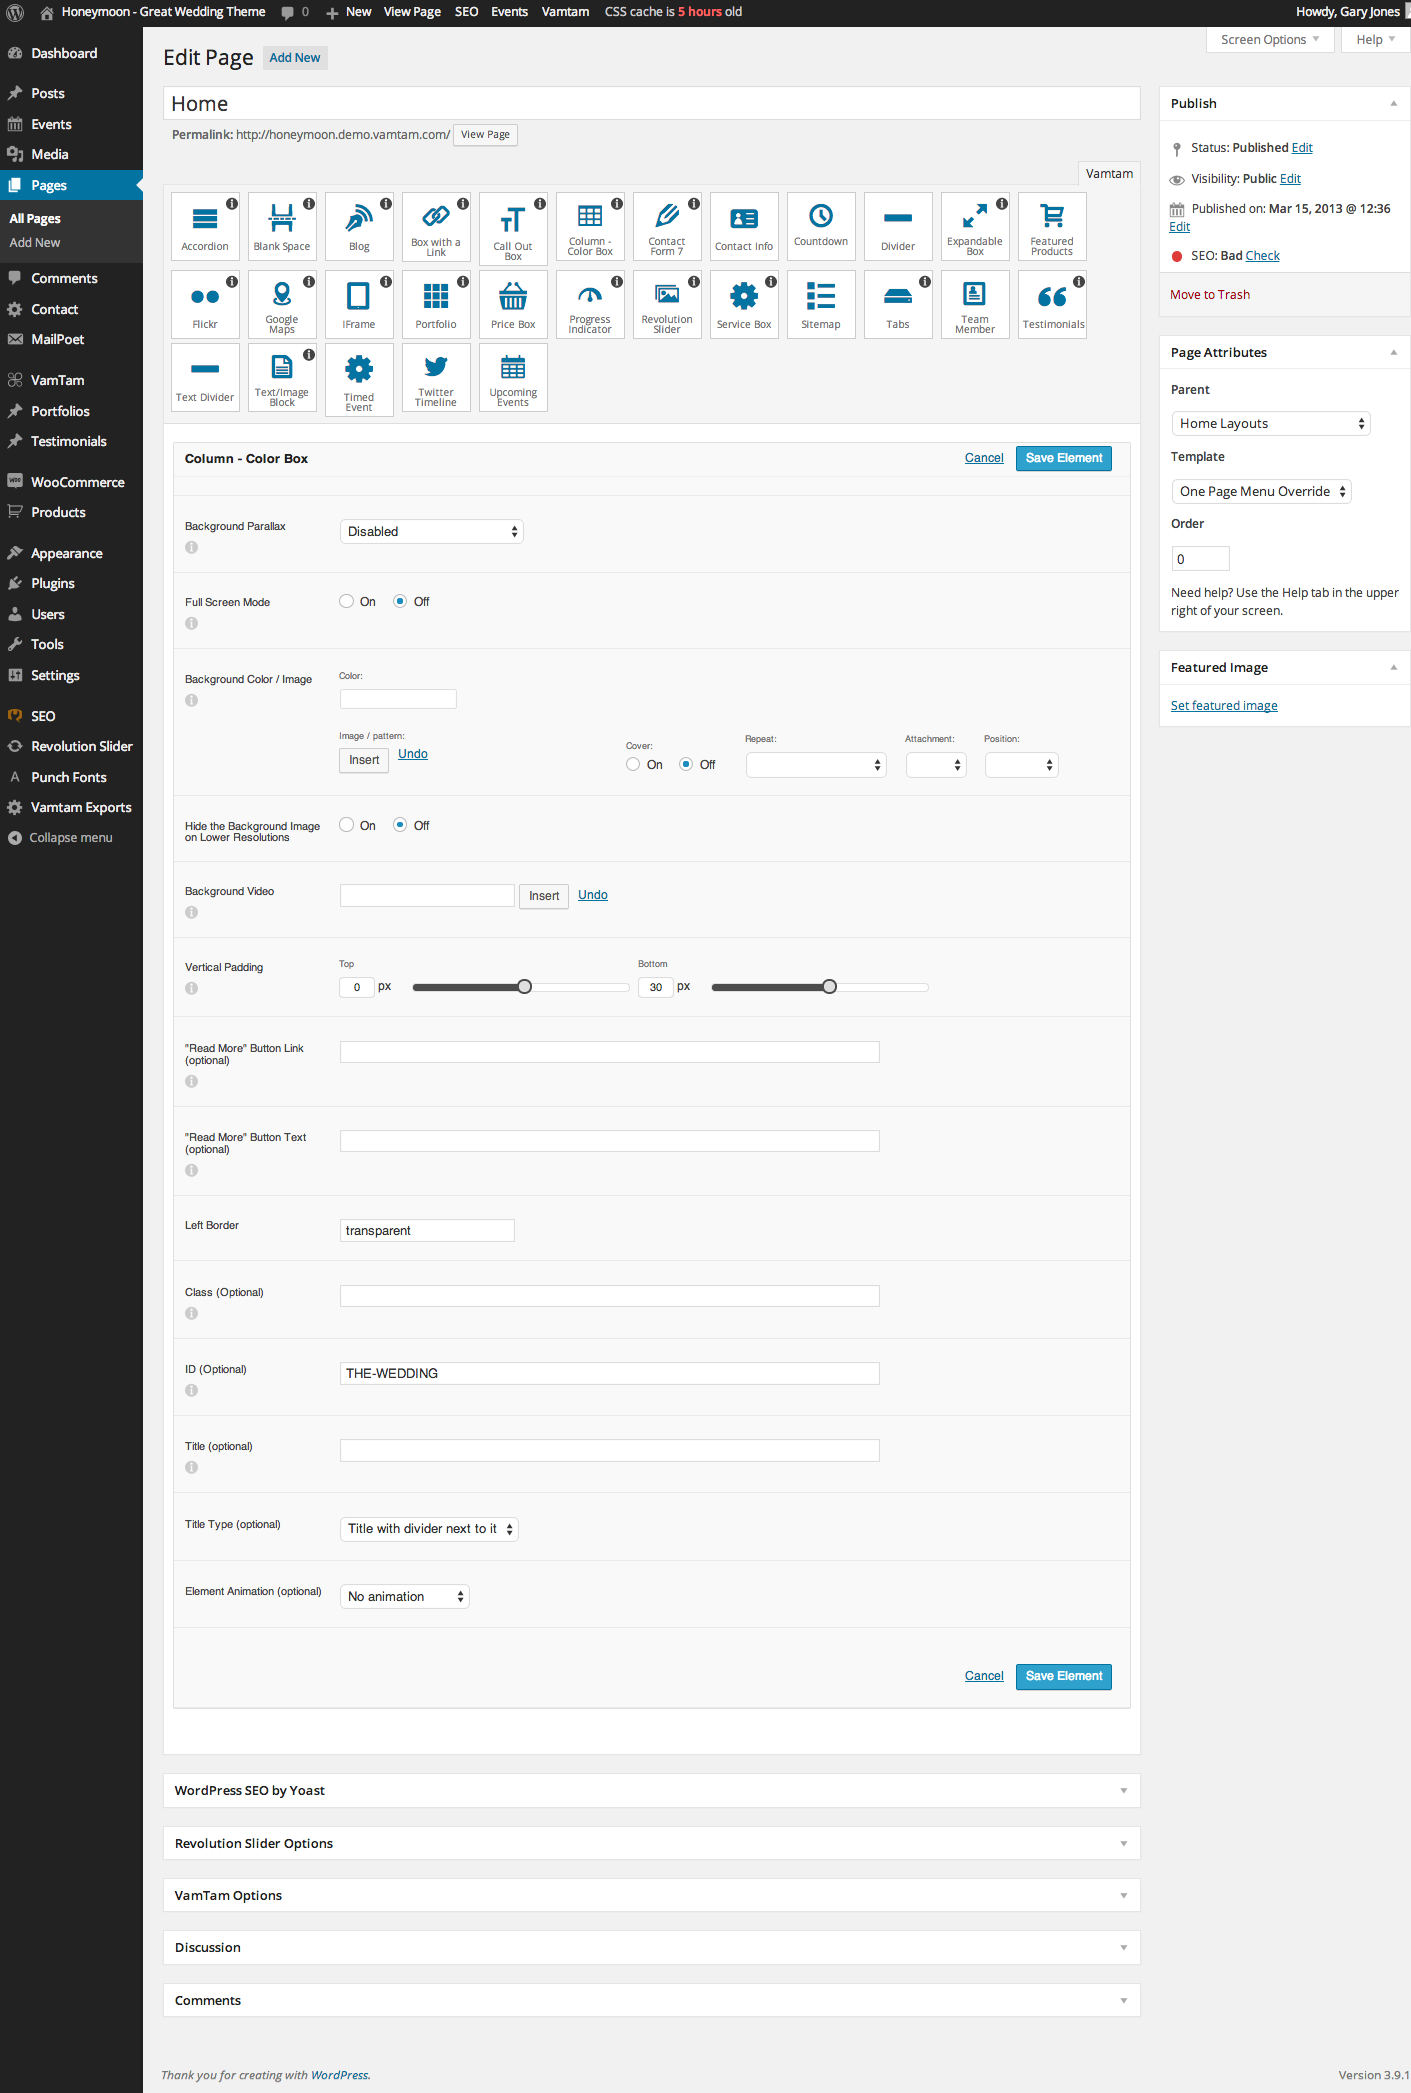Add the Expandable Box element

coord(975,228)
